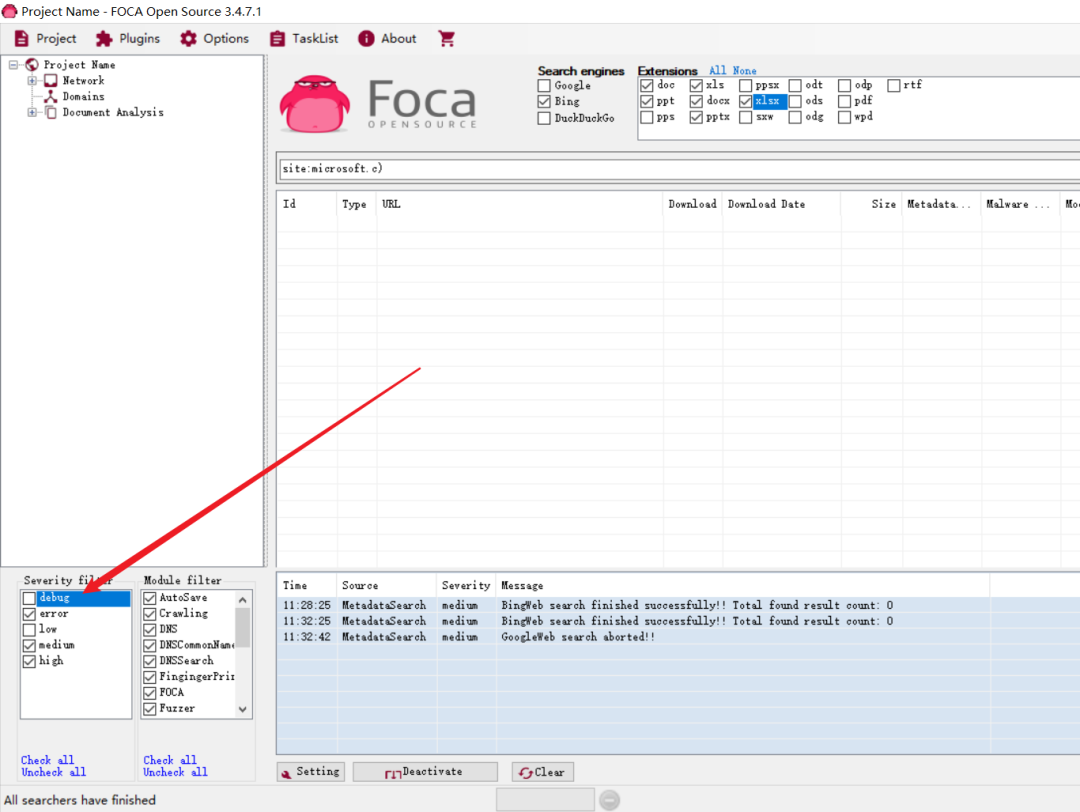Viewport: 1080px width, 812px height.
Task: Sort by Size column header
Action: coord(871,204)
